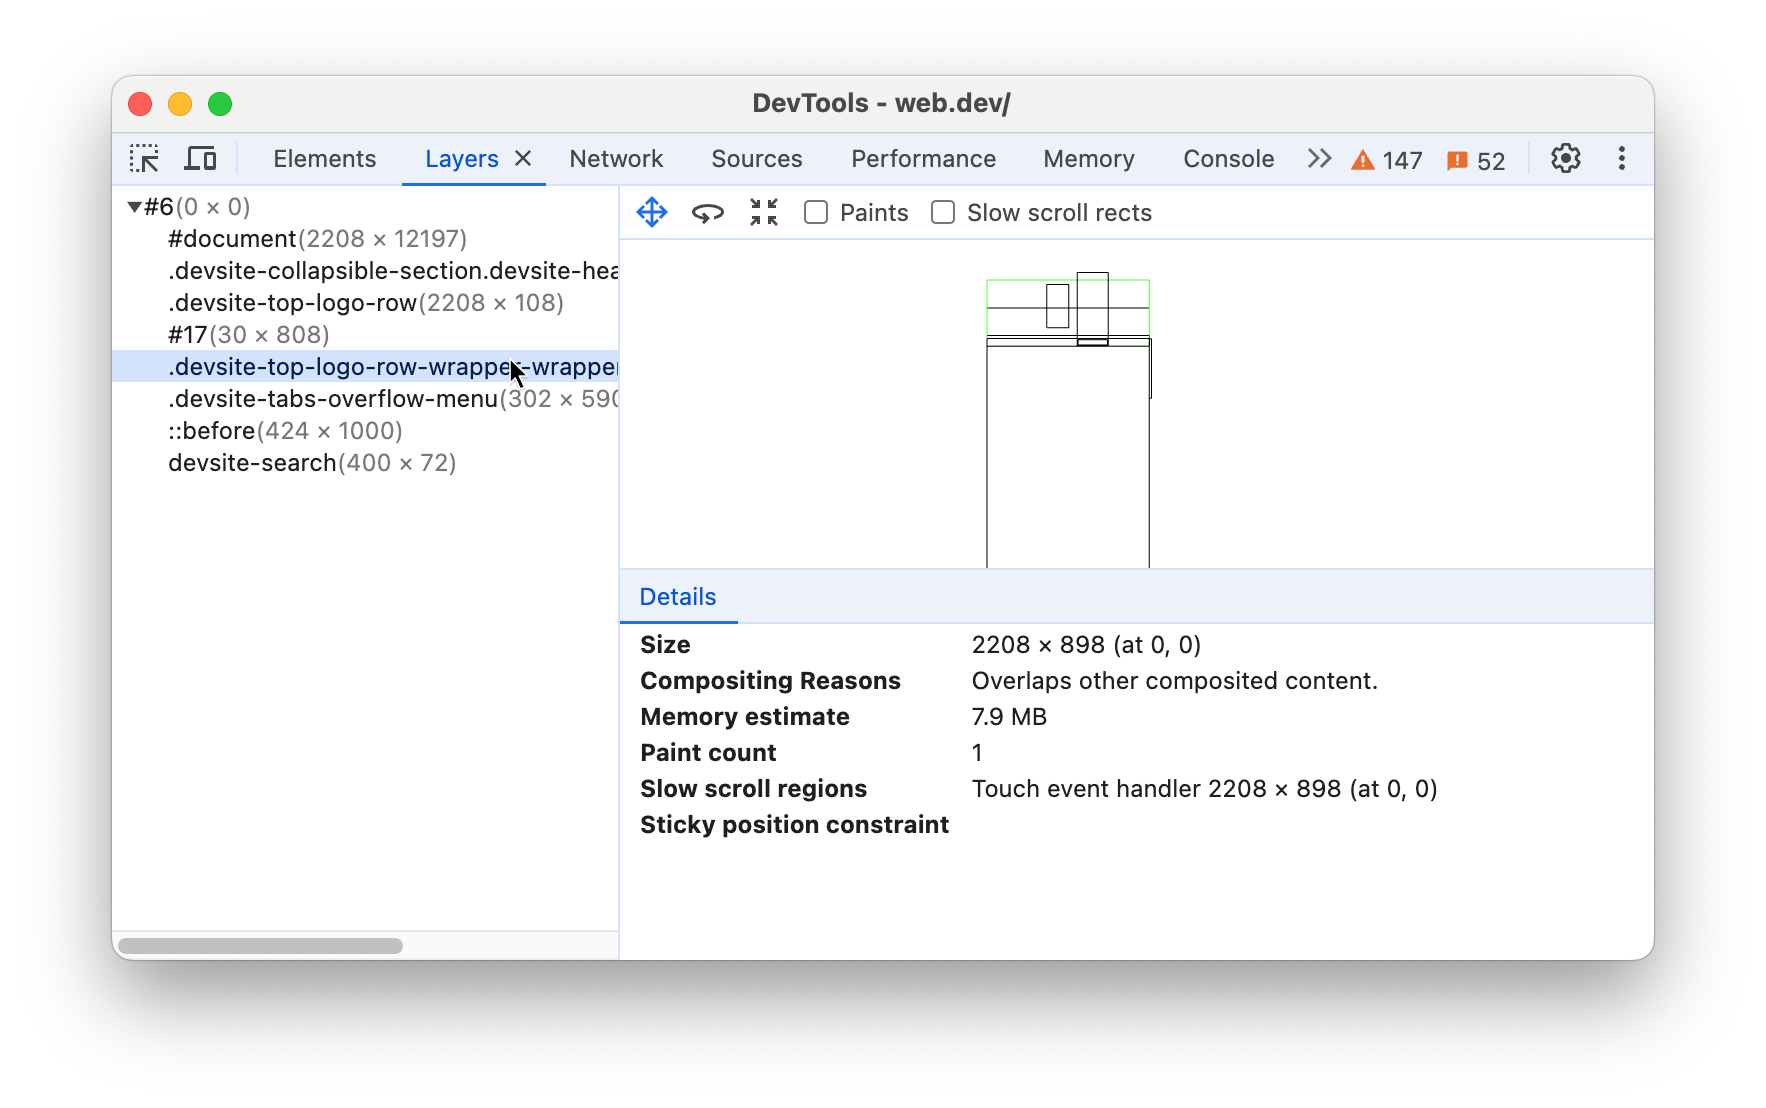Switch to the Performance panel
1766x1108 pixels.
click(923, 158)
